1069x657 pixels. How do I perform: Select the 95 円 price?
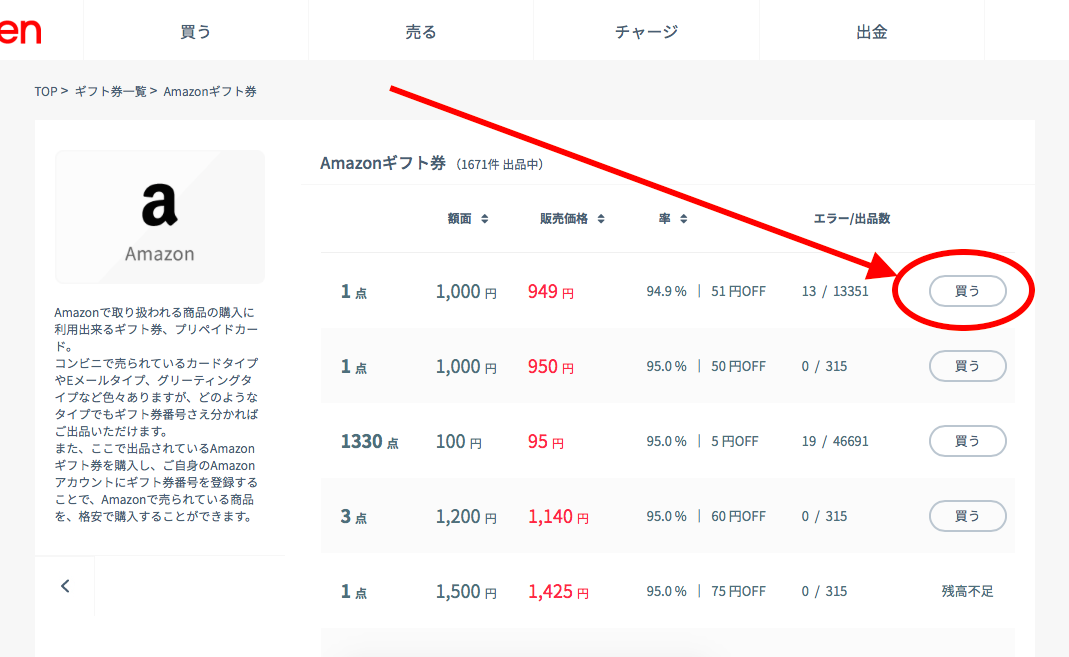click(545, 442)
